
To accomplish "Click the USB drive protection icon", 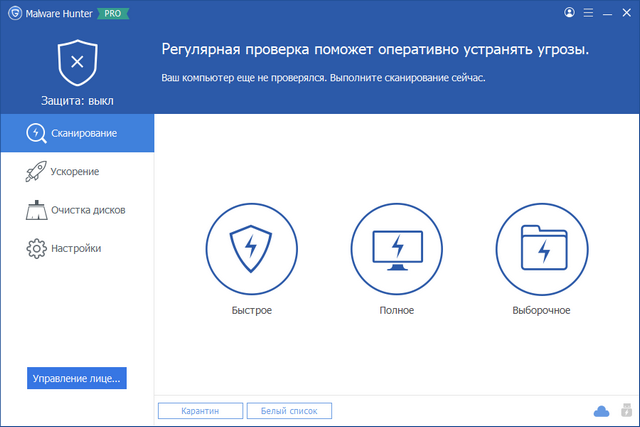I will [x=625, y=410].
